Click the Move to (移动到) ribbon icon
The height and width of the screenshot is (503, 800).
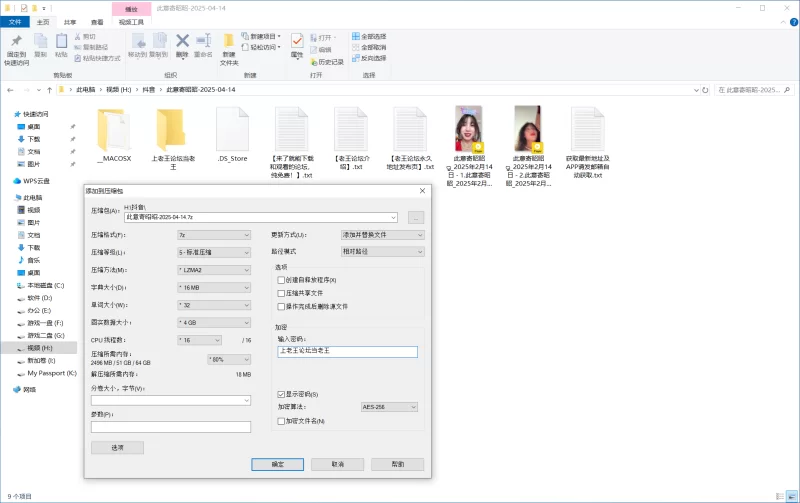tap(138, 41)
